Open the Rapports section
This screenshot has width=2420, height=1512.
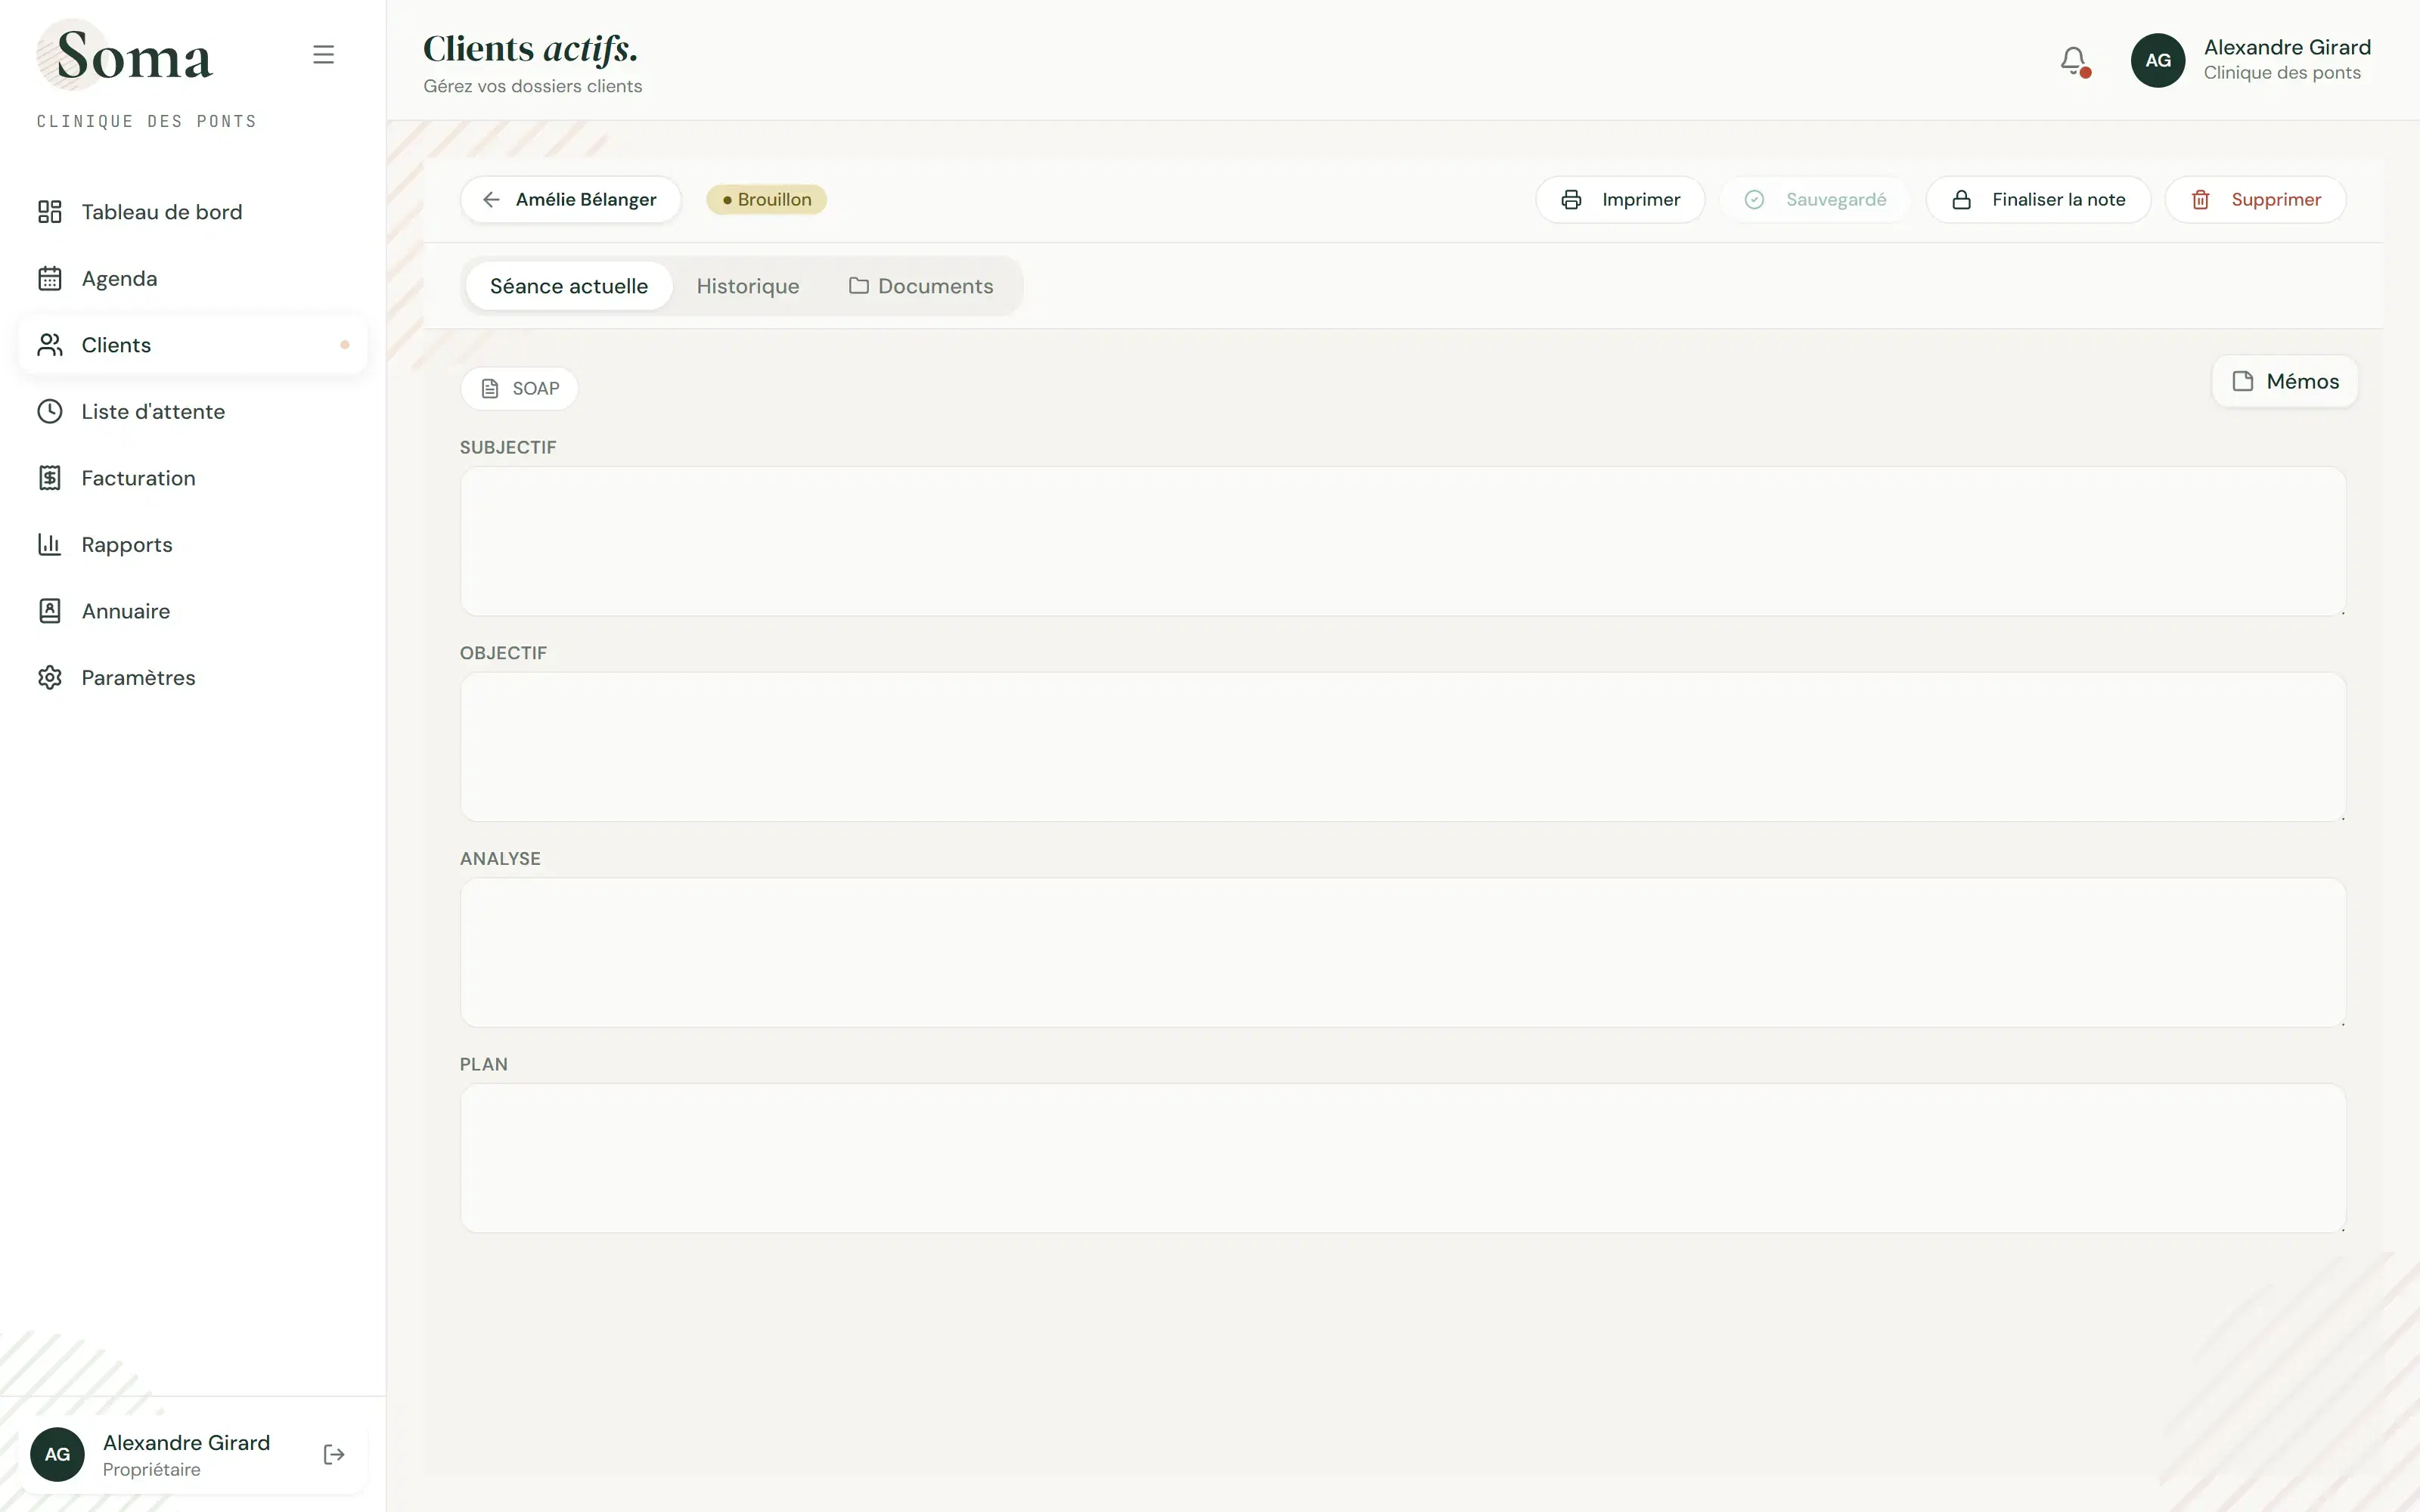[x=192, y=544]
